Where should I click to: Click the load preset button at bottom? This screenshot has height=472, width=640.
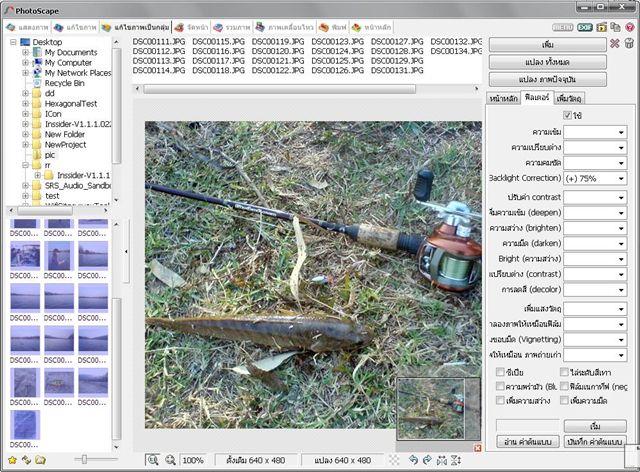click(x=527, y=442)
